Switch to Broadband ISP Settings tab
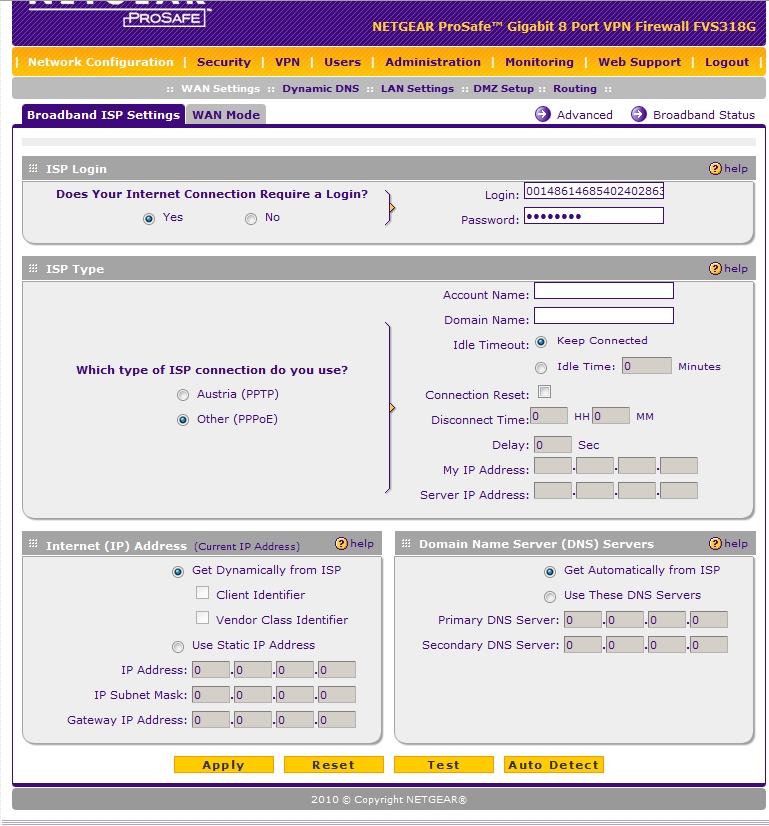 pyautogui.click(x=103, y=115)
